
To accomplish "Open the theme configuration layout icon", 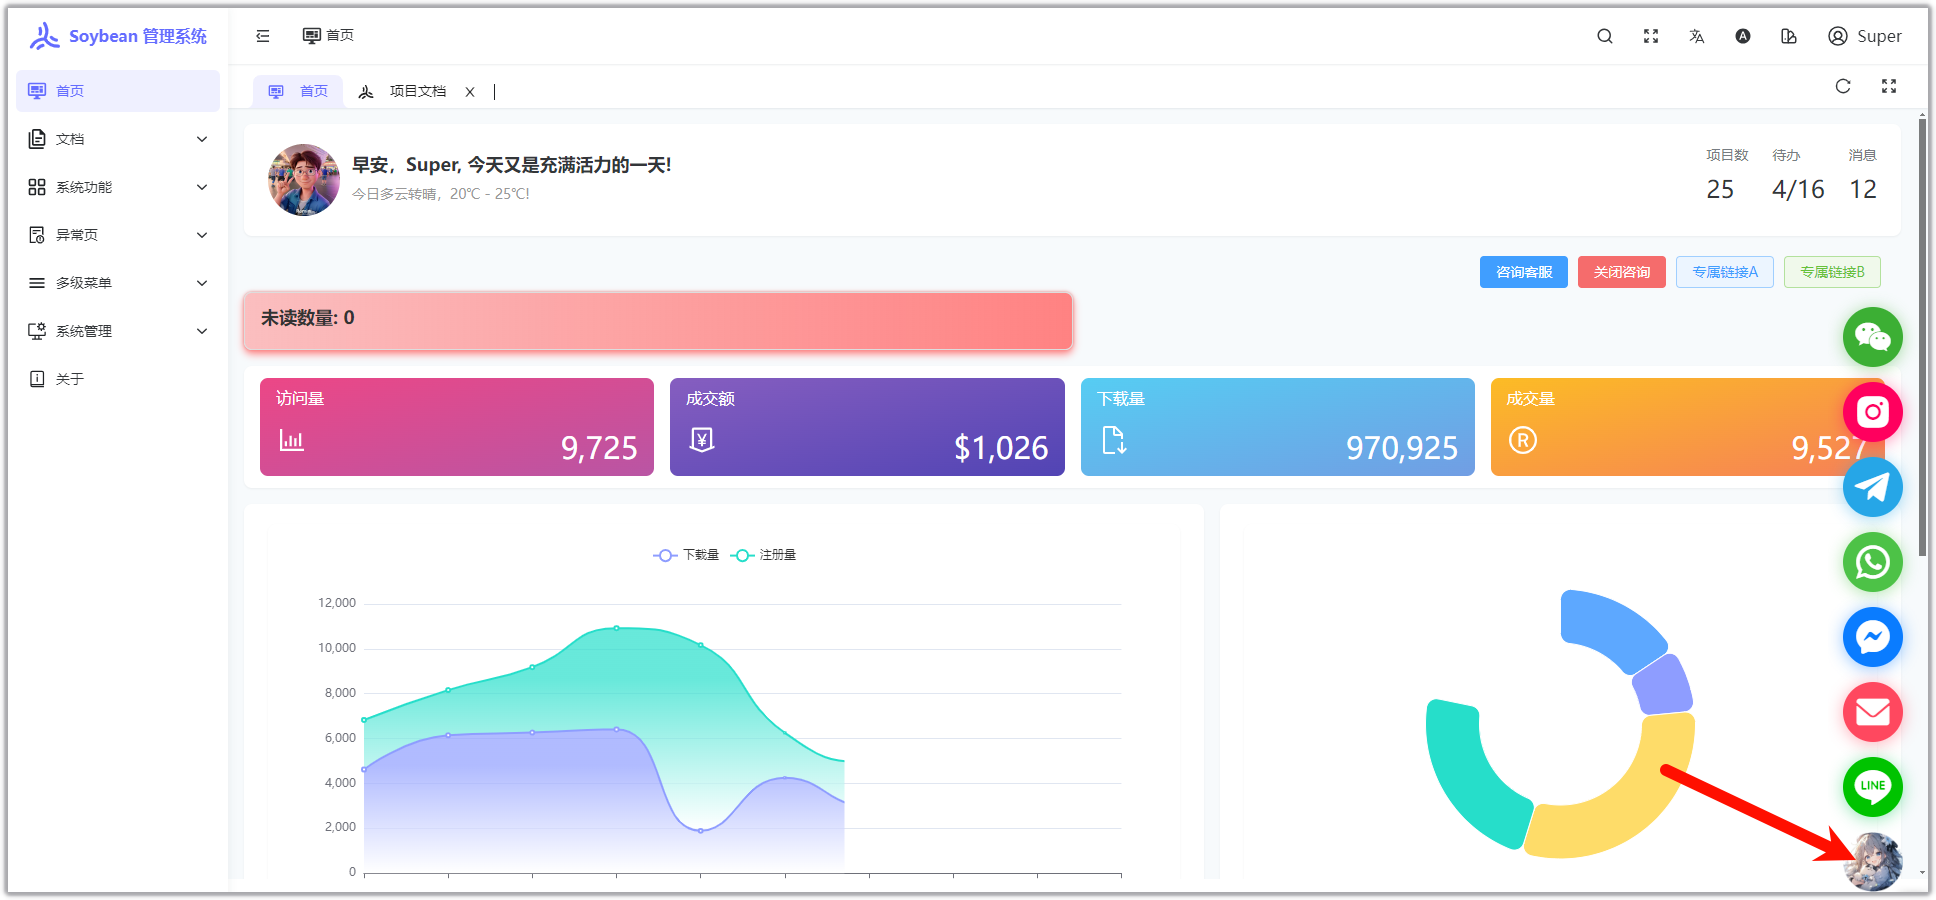I will tap(1789, 36).
